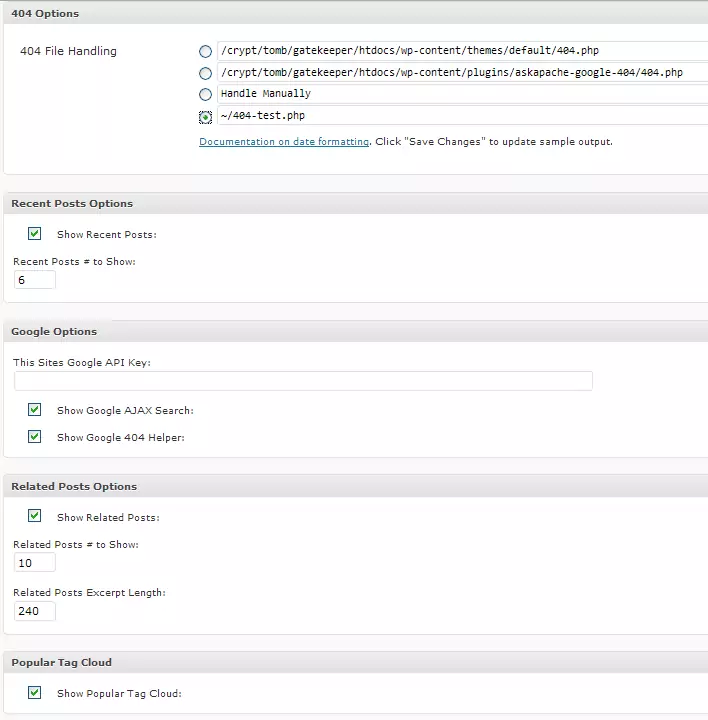Choose the Handle Manually radio button
Screen dimensions: 708x720
[x=205, y=94]
